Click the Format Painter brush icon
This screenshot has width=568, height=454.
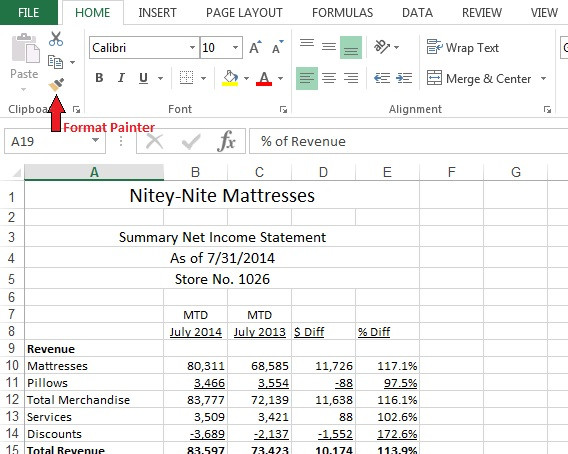click(56, 84)
